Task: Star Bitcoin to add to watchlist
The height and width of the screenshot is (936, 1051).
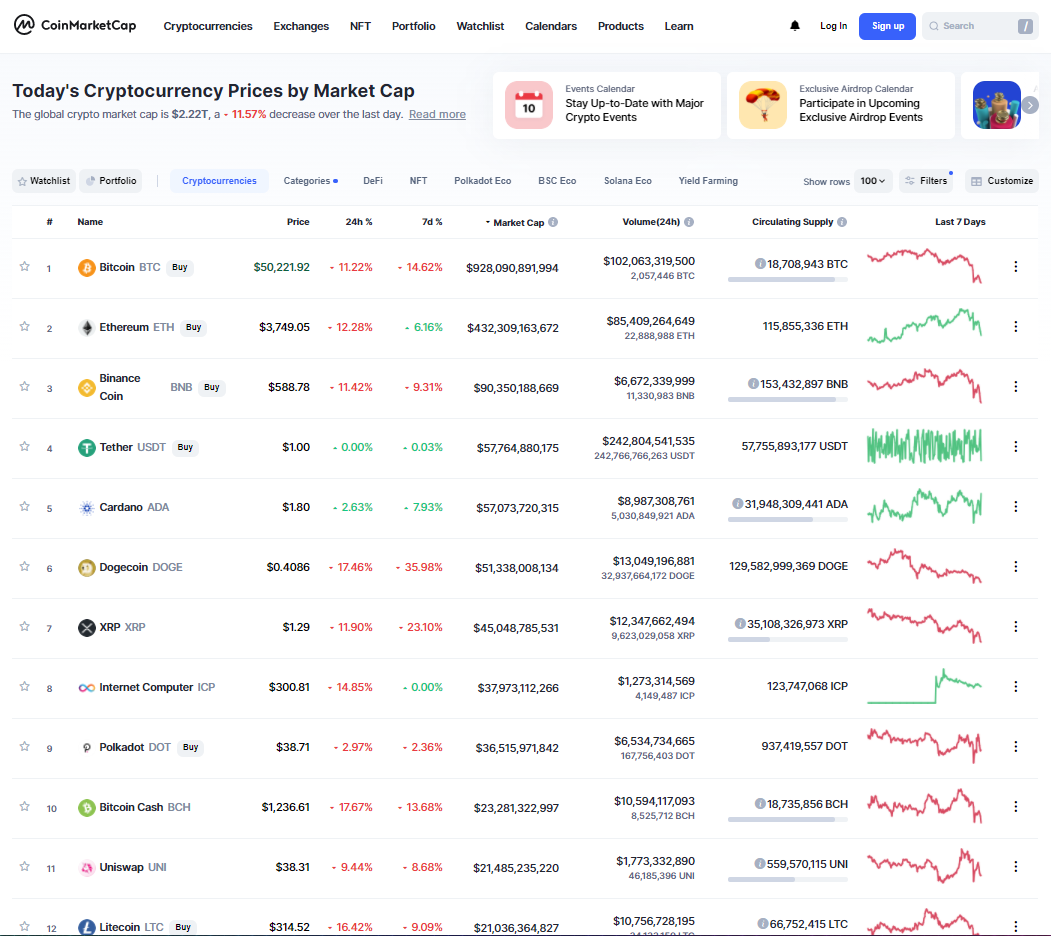Action: tap(25, 266)
